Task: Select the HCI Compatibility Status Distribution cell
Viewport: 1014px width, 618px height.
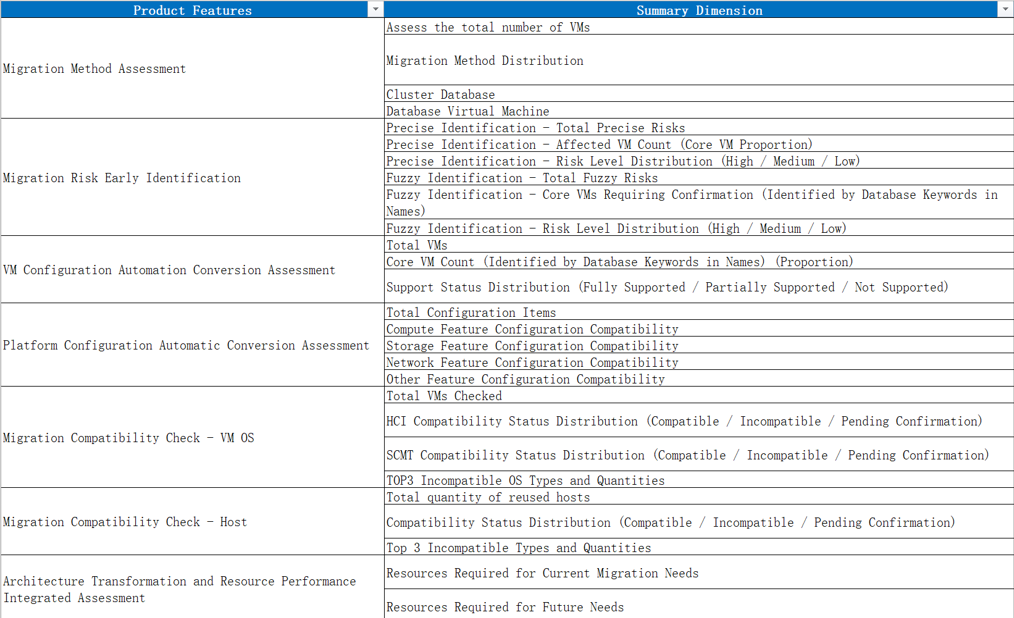Action: (699, 421)
